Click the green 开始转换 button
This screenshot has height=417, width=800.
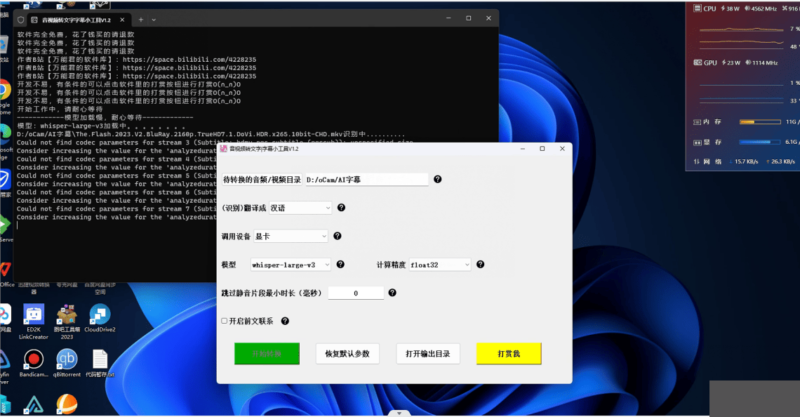click(267, 354)
